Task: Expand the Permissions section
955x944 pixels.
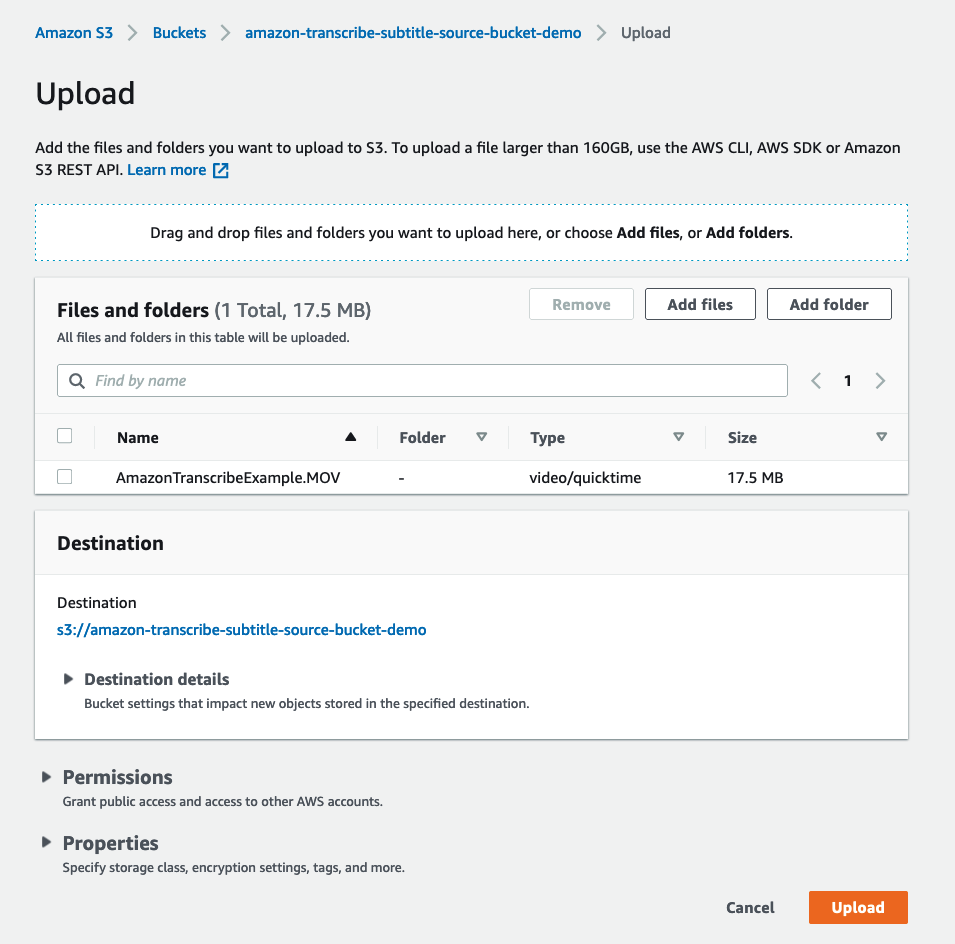Action: click(46, 777)
